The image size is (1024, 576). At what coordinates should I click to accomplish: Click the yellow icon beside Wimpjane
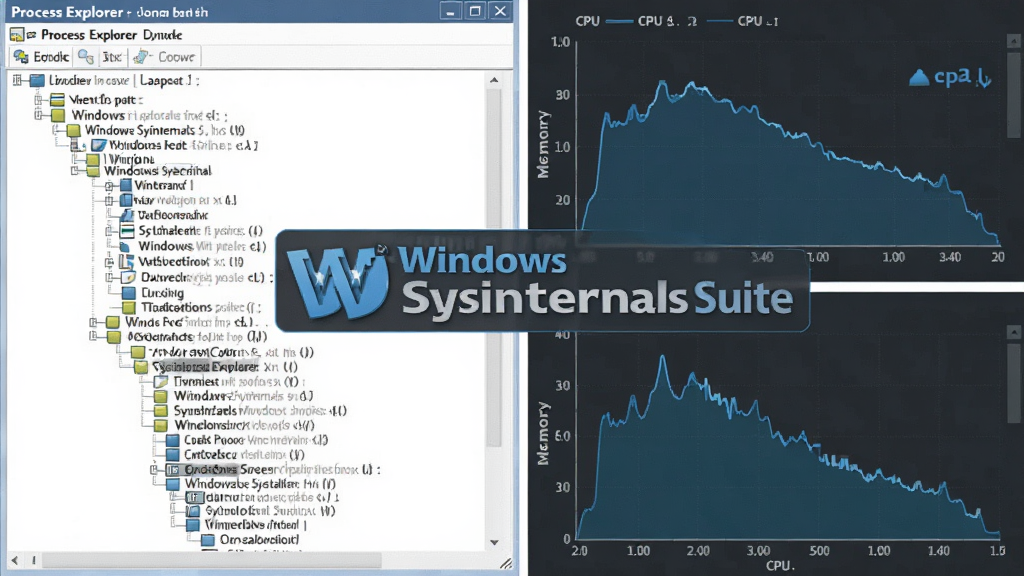click(x=93, y=159)
